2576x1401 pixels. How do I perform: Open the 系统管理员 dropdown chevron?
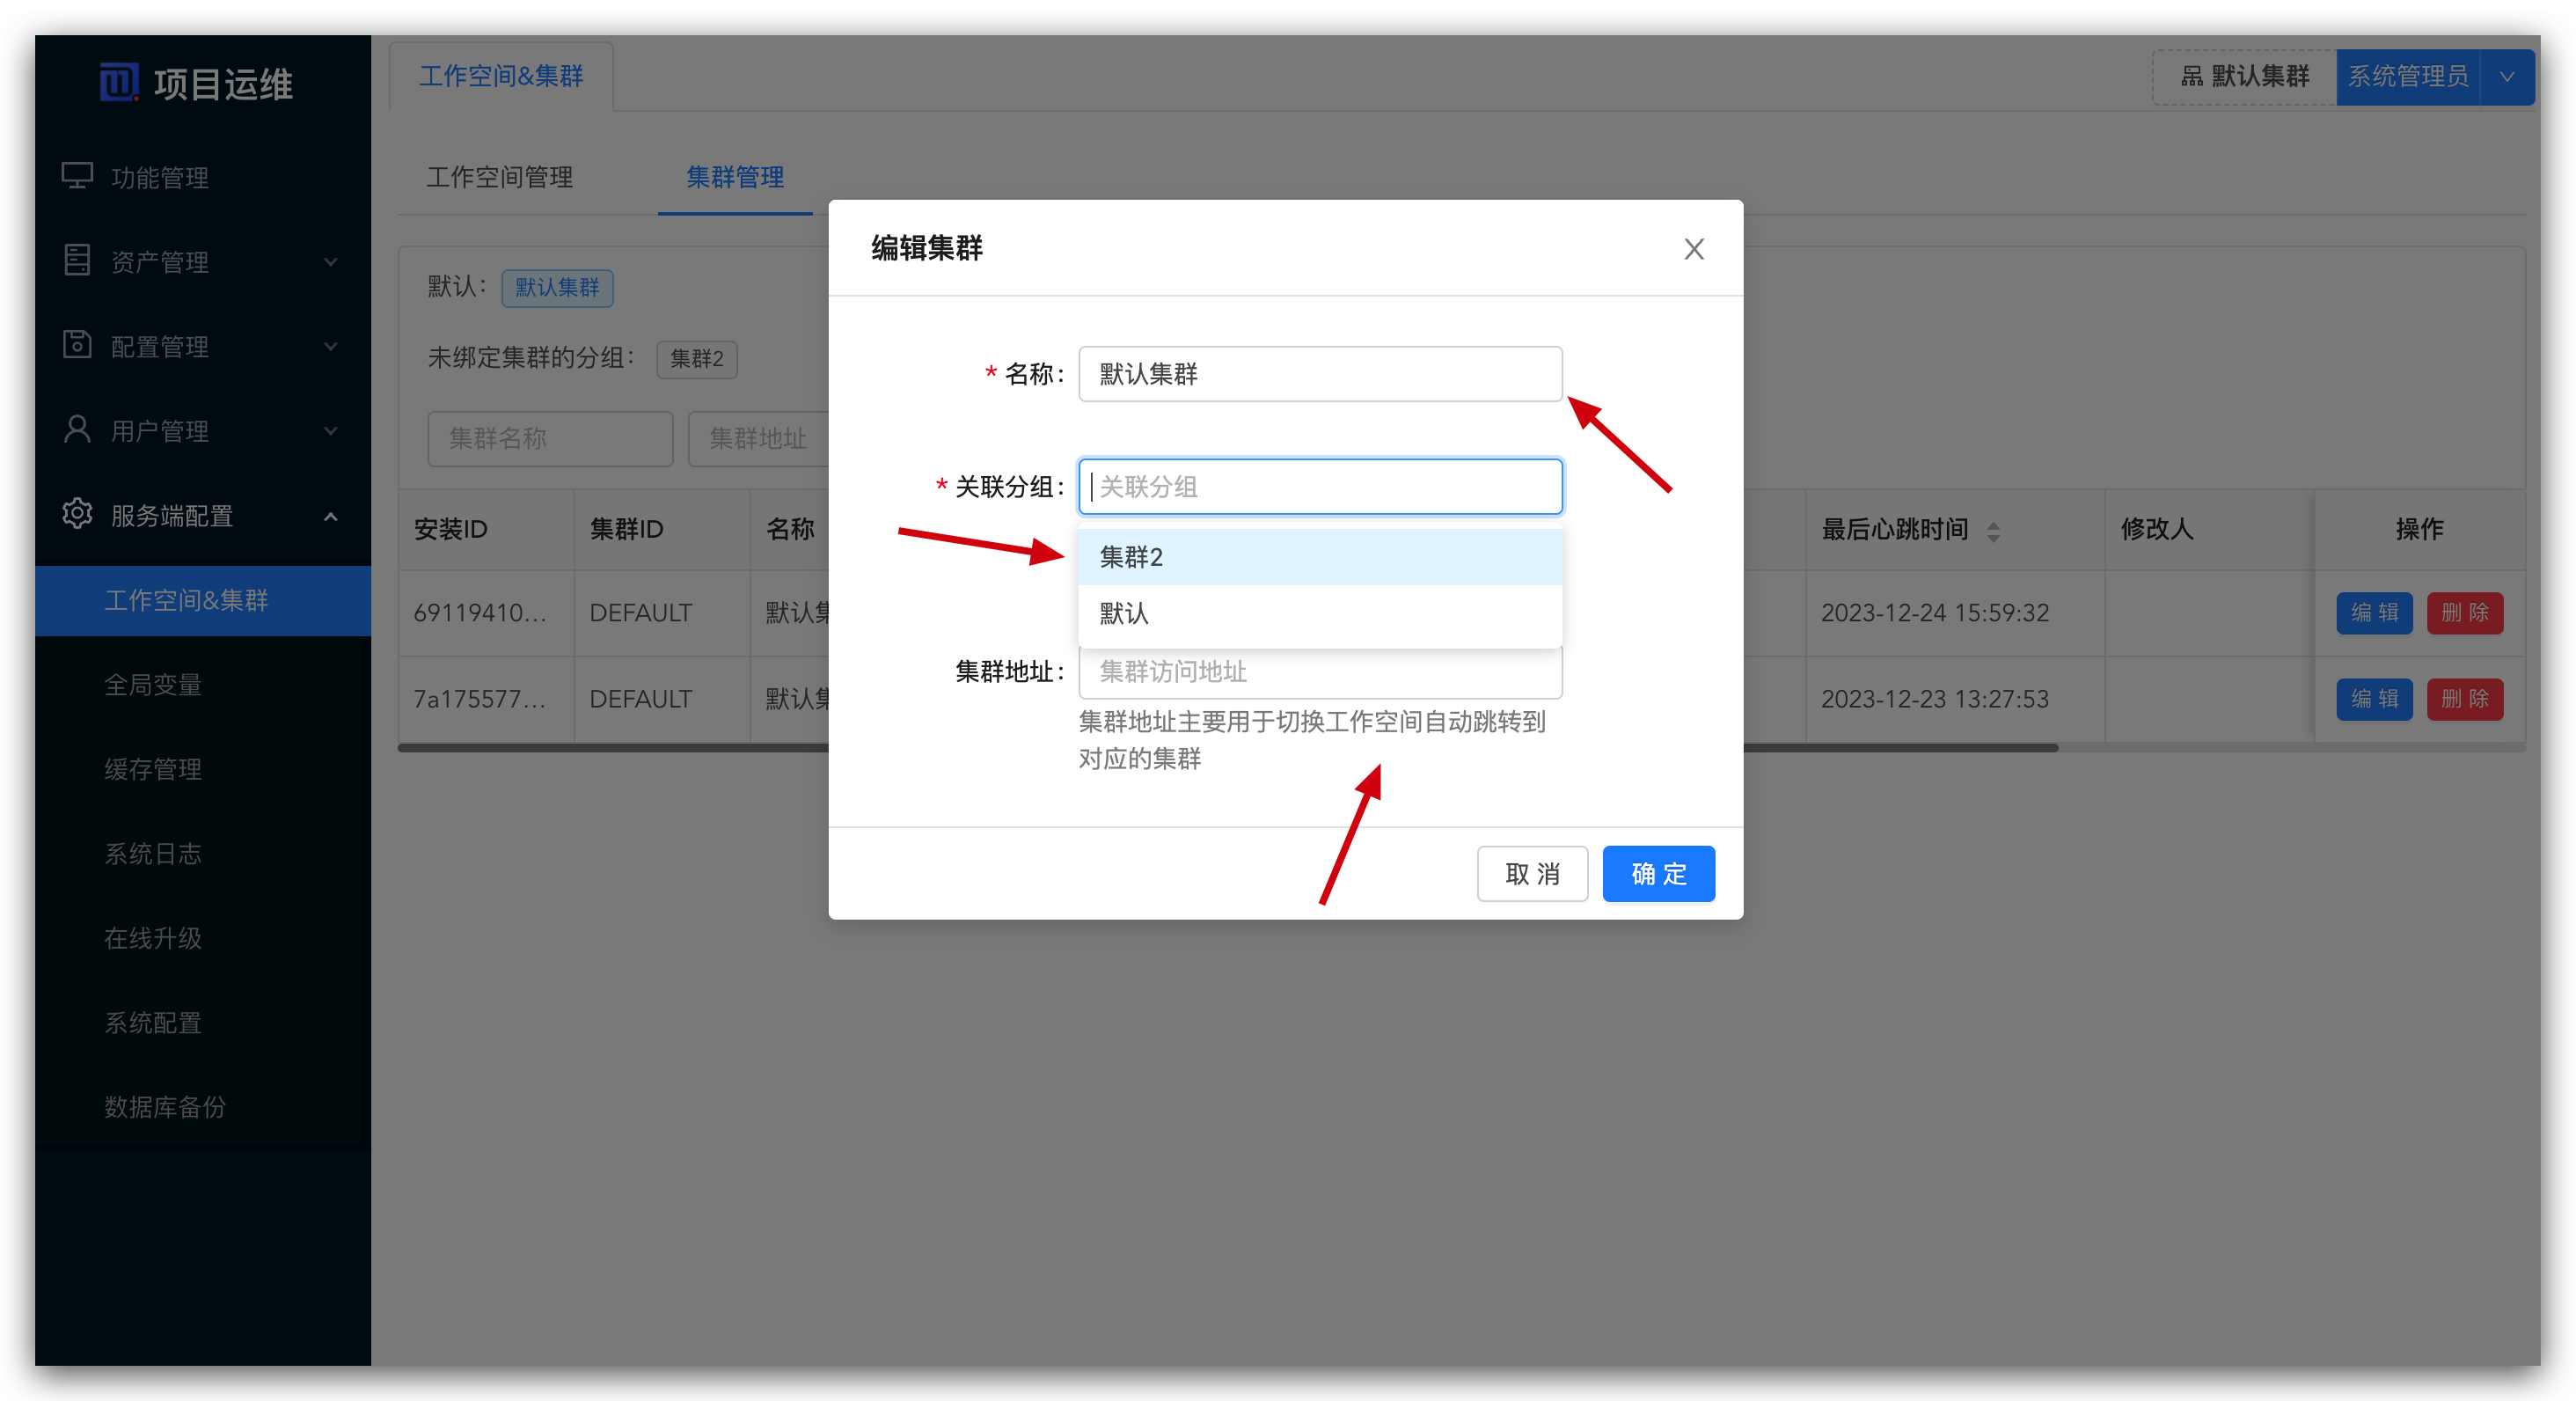(x=2507, y=76)
